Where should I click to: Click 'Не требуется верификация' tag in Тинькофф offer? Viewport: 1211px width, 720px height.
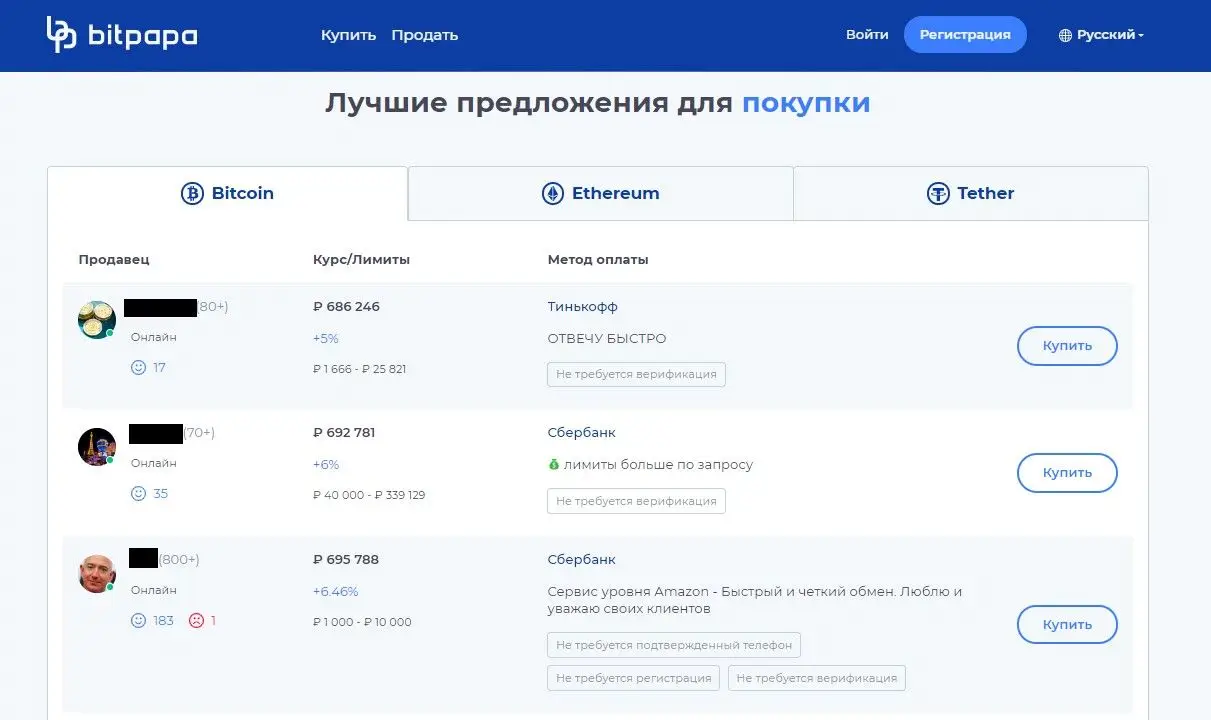coord(636,374)
